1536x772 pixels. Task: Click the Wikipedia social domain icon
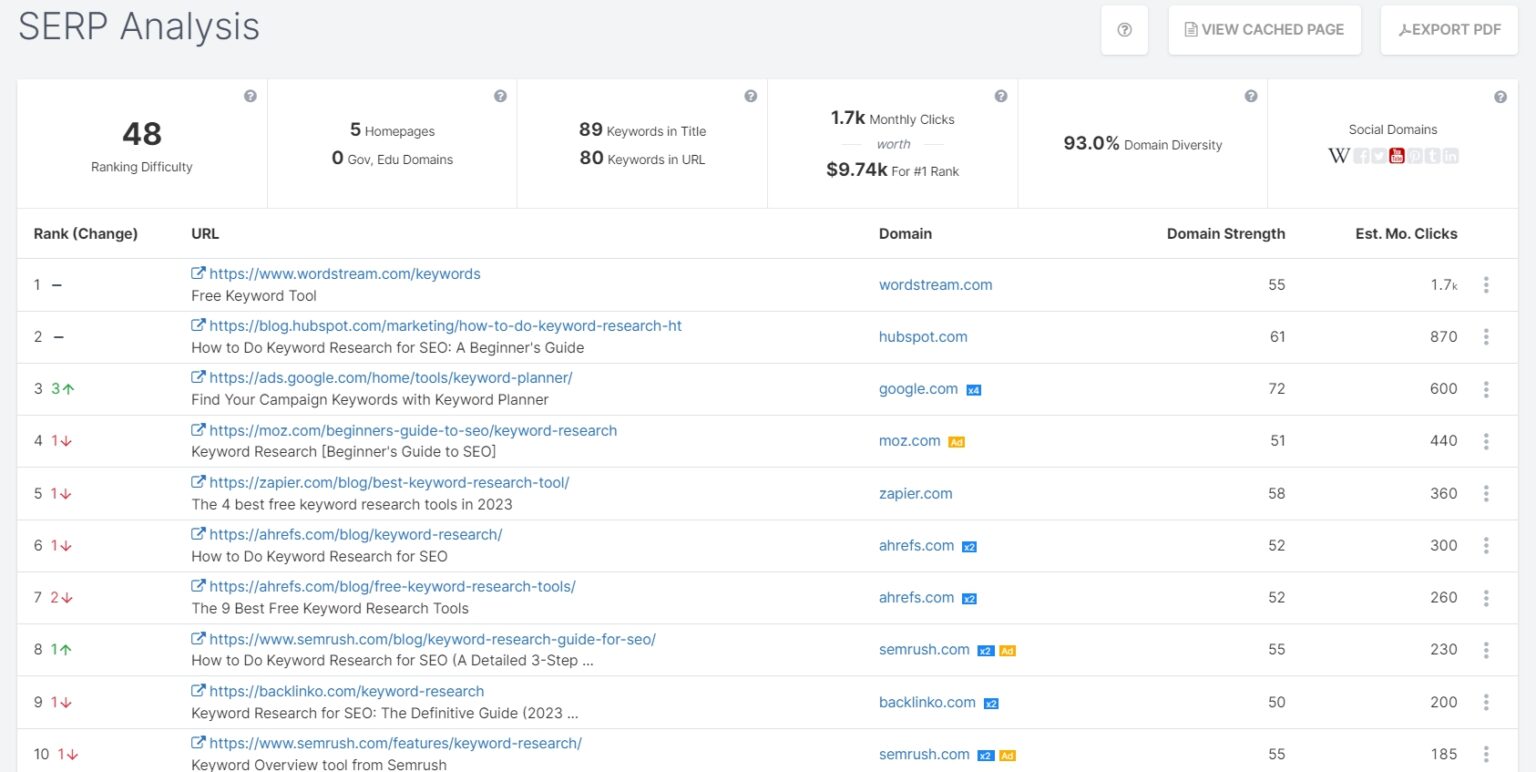1339,155
